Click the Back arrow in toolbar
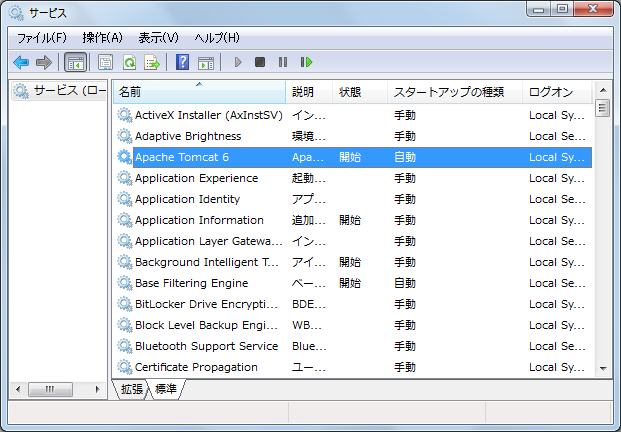The width and height of the screenshot is (621, 432). click(21, 62)
